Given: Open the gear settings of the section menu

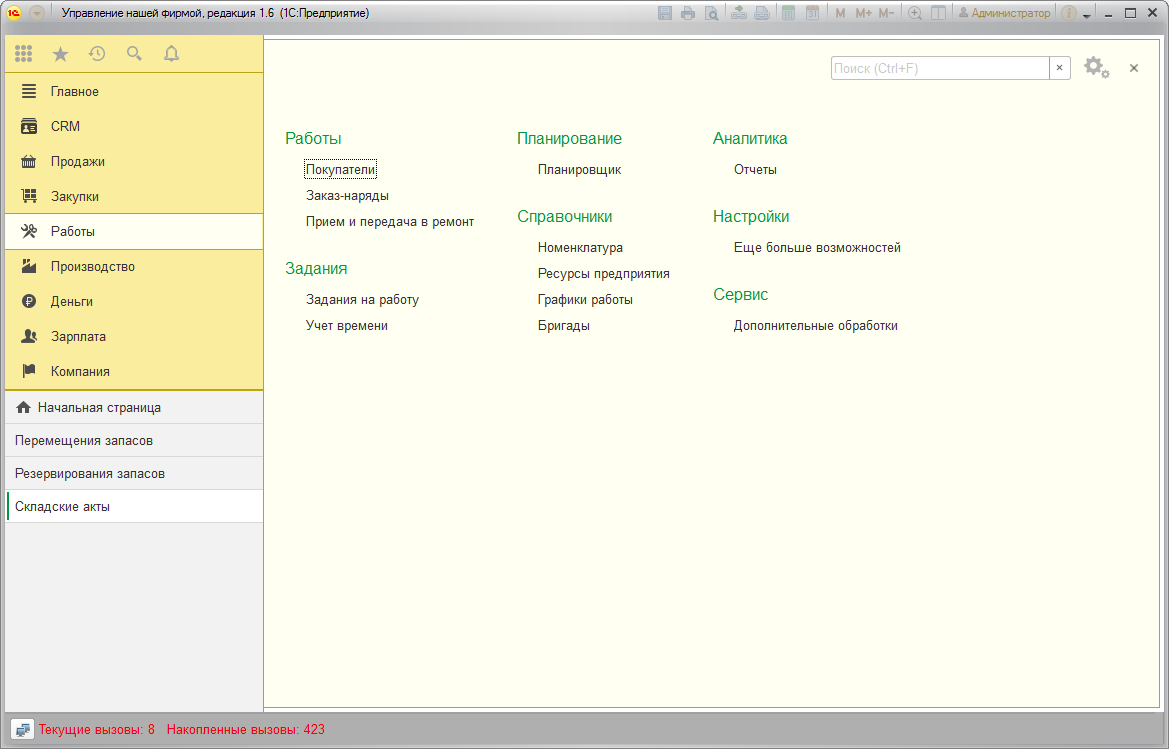Looking at the screenshot, I should click(x=1096, y=68).
